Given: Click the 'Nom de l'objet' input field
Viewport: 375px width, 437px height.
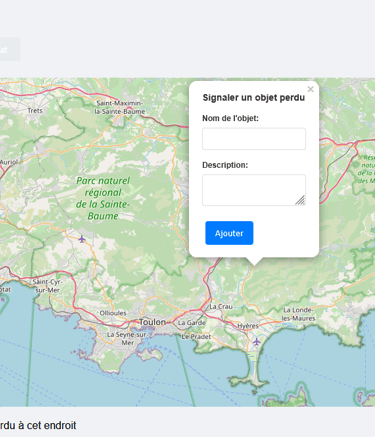Looking at the screenshot, I should 254,139.
